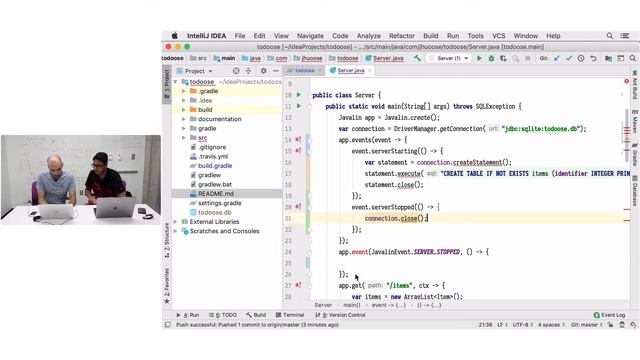Run the Server configuration with green play icon
The image size is (640, 360).
[479, 58]
